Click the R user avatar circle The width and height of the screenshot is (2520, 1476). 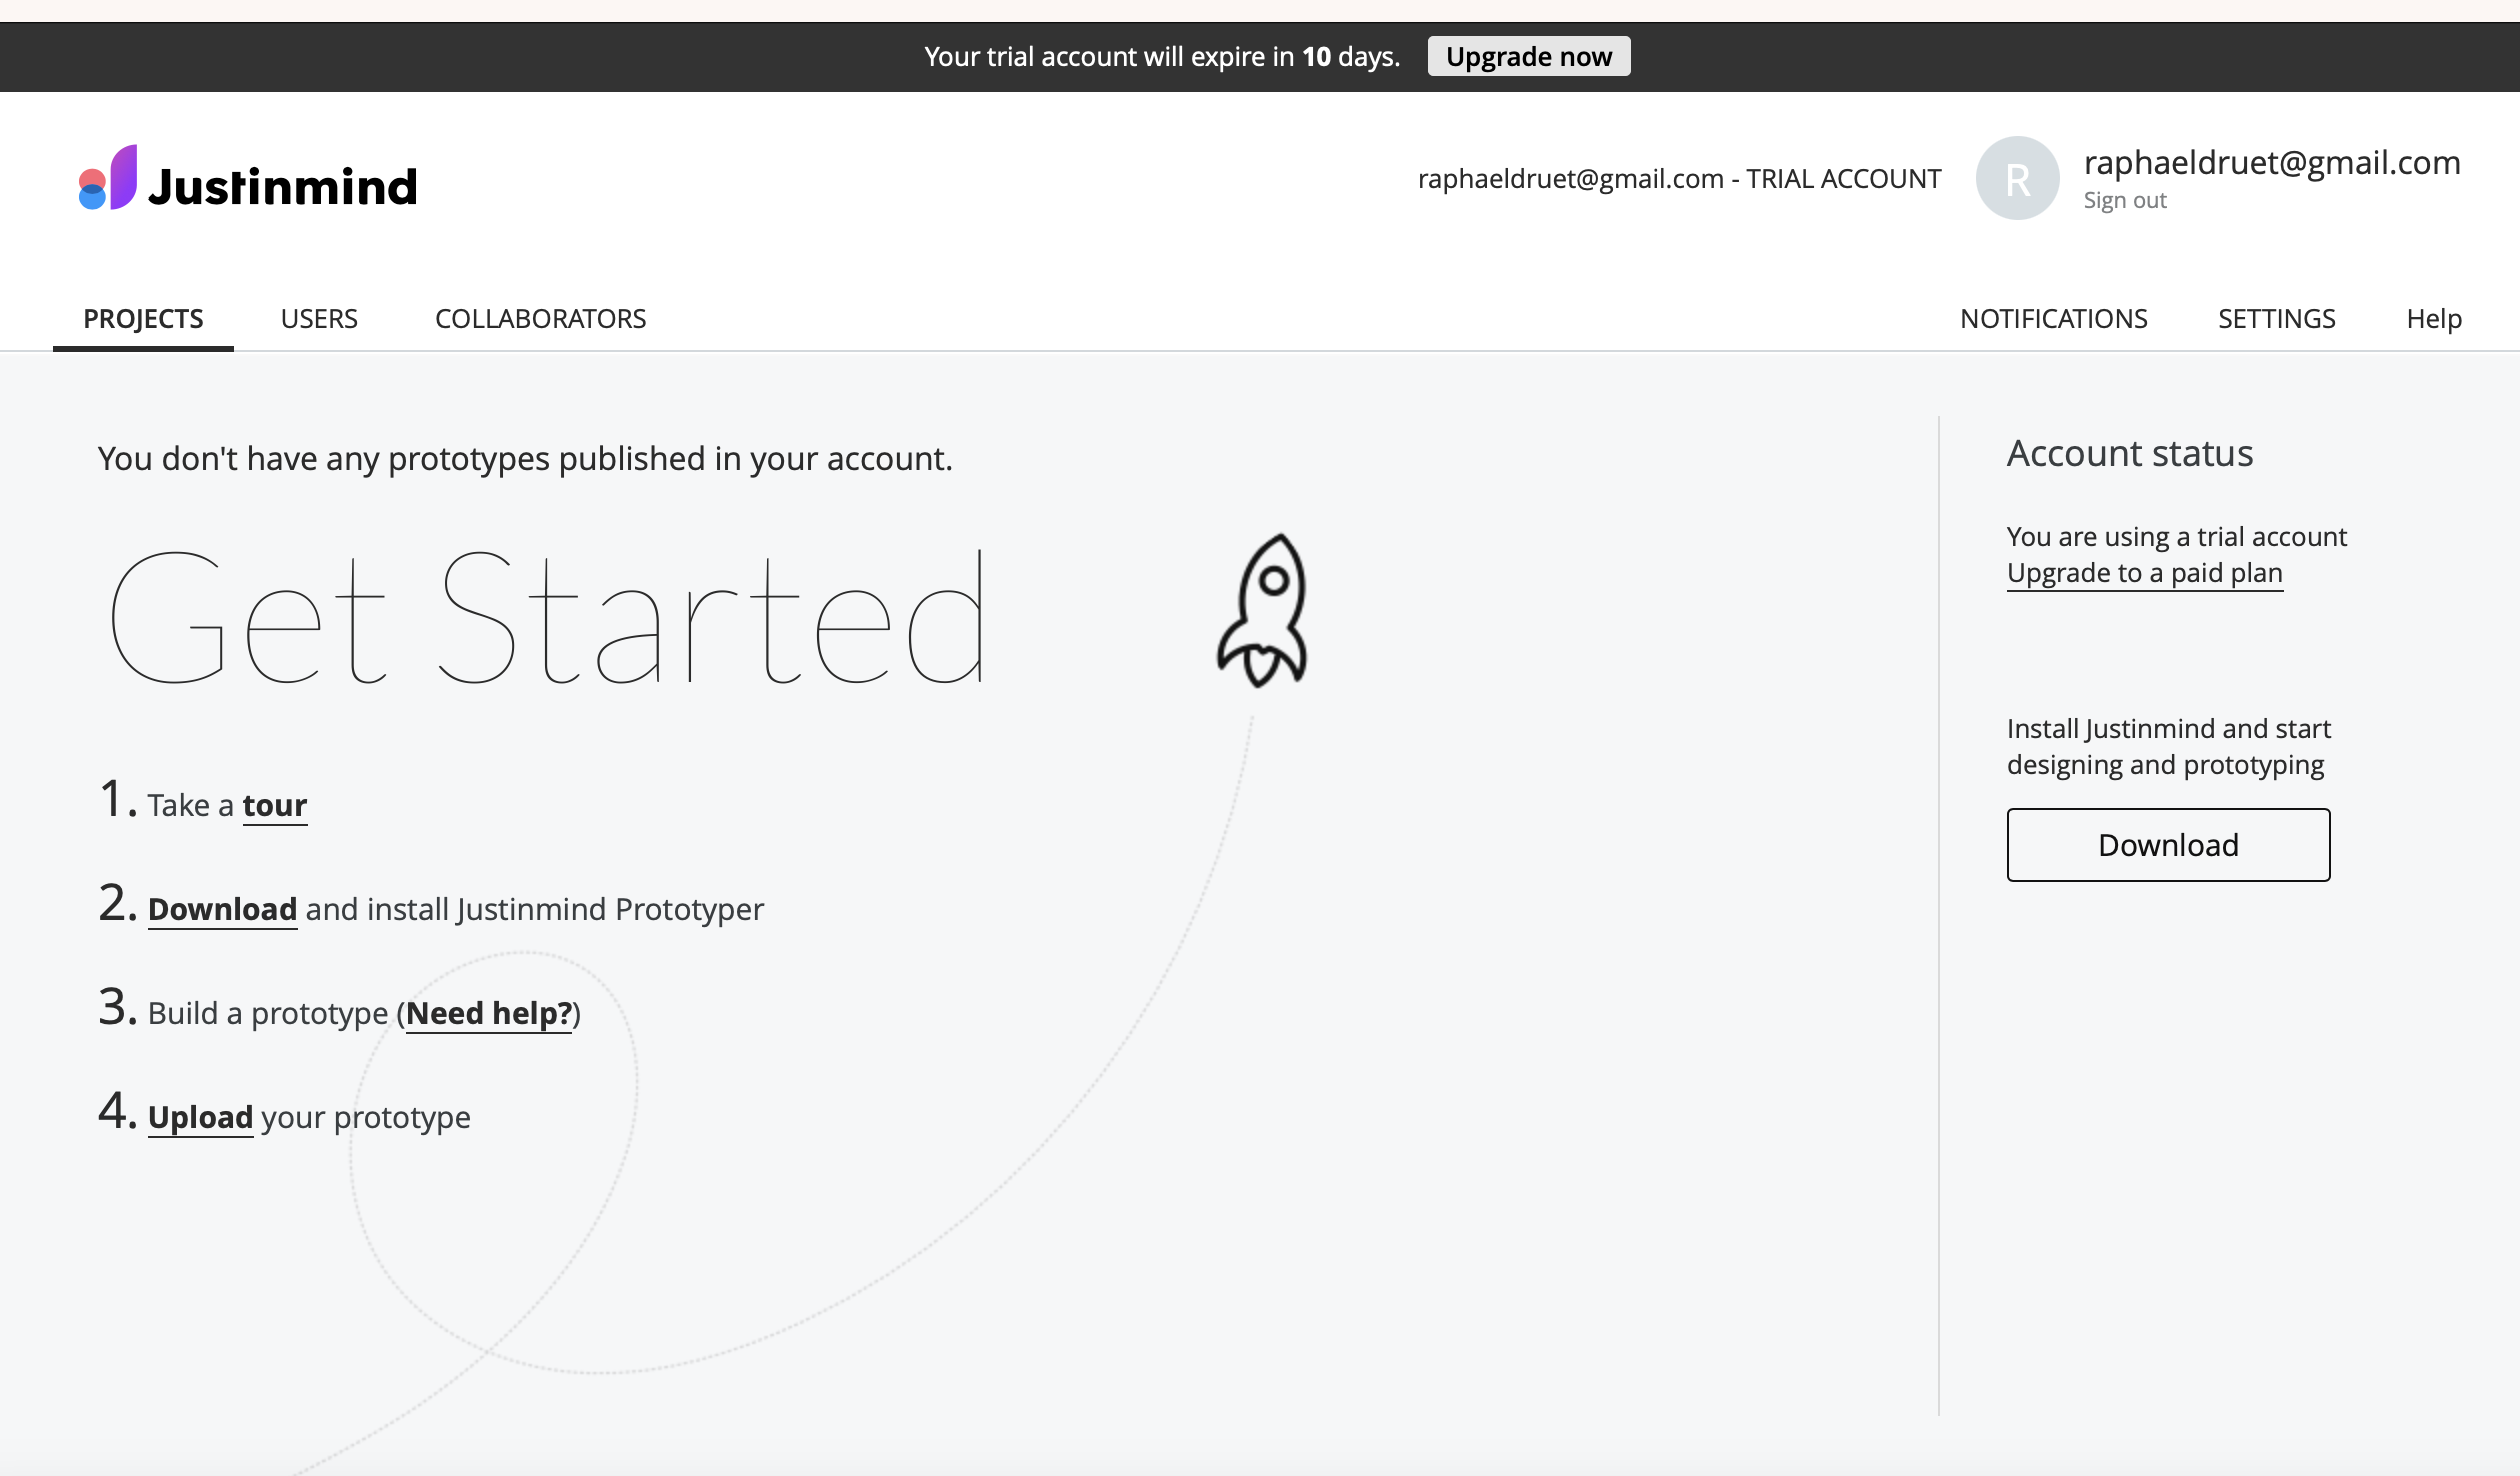[x=2017, y=179]
